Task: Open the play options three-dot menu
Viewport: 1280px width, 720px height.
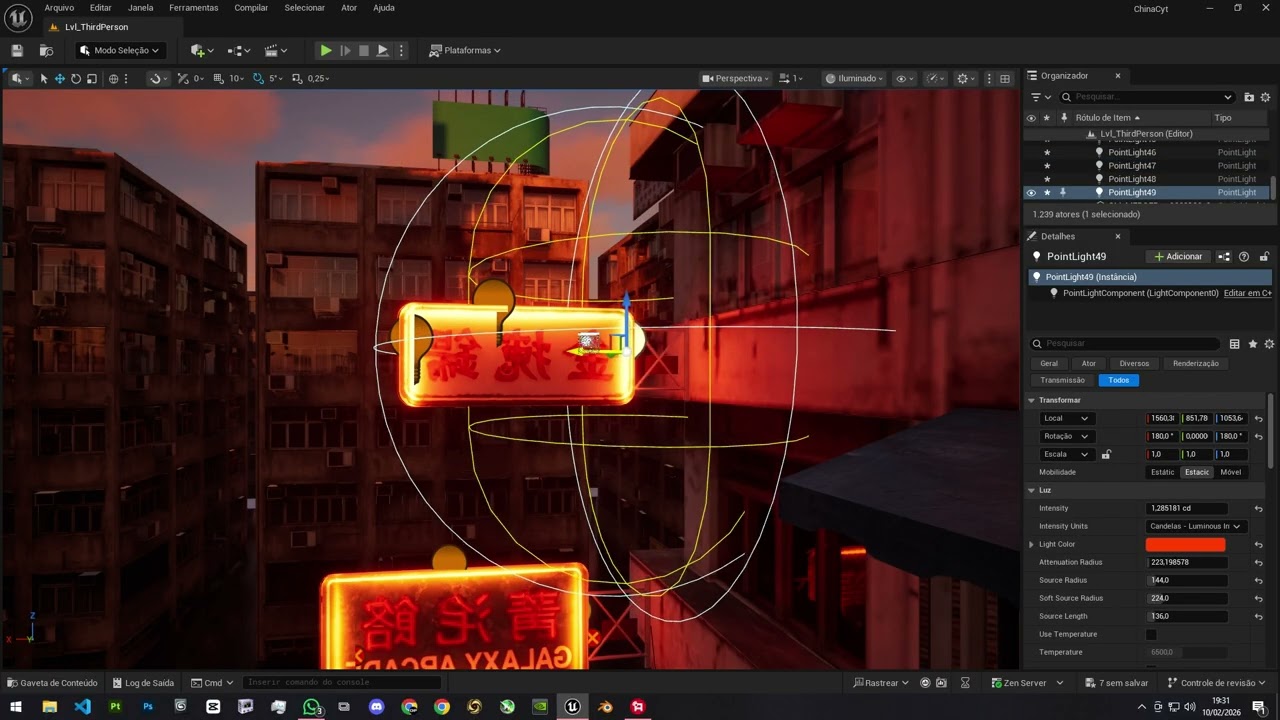Action: (x=402, y=50)
